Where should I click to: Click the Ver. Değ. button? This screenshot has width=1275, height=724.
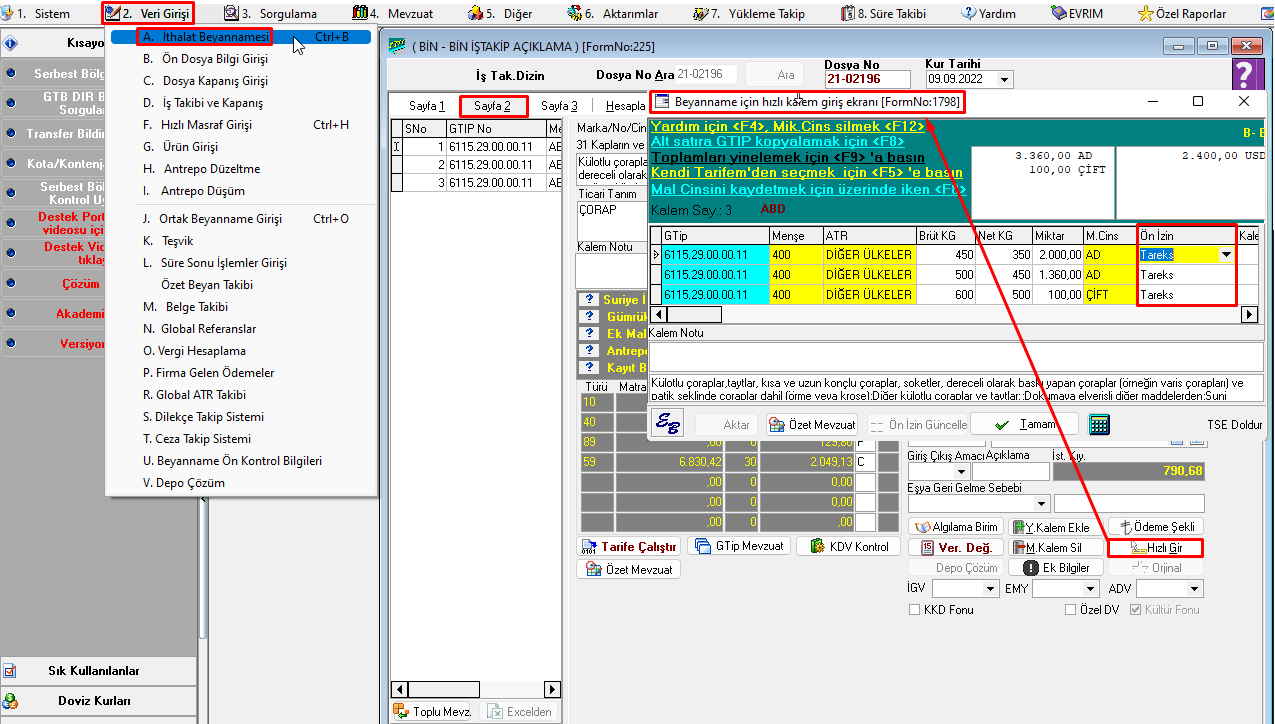956,548
